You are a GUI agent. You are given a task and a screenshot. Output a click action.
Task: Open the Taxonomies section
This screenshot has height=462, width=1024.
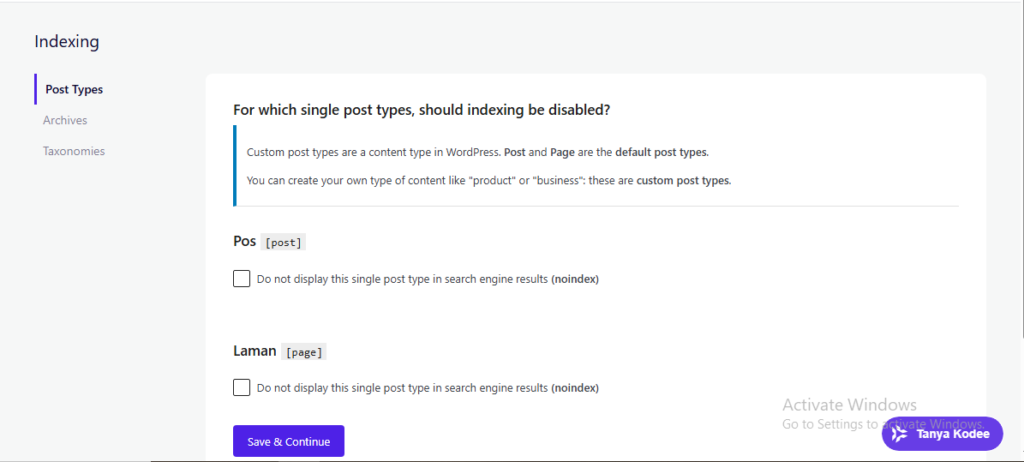74,151
